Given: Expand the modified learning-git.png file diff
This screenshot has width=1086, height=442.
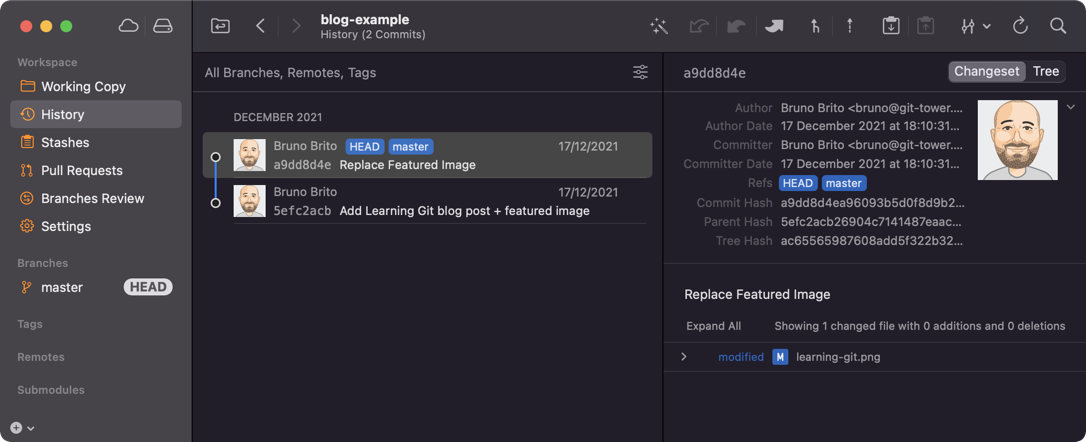Looking at the screenshot, I should coord(684,357).
